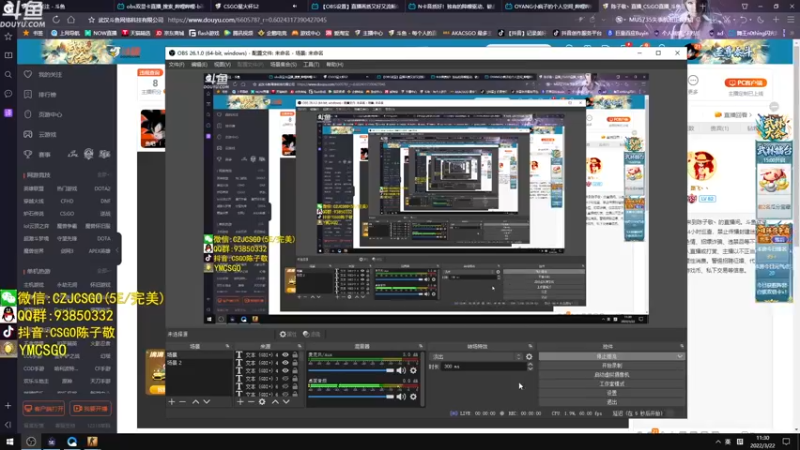The height and width of the screenshot is (450, 800).
Task: Toggle visibility of the second 文本 (GDI+) source
Action: coord(285,363)
